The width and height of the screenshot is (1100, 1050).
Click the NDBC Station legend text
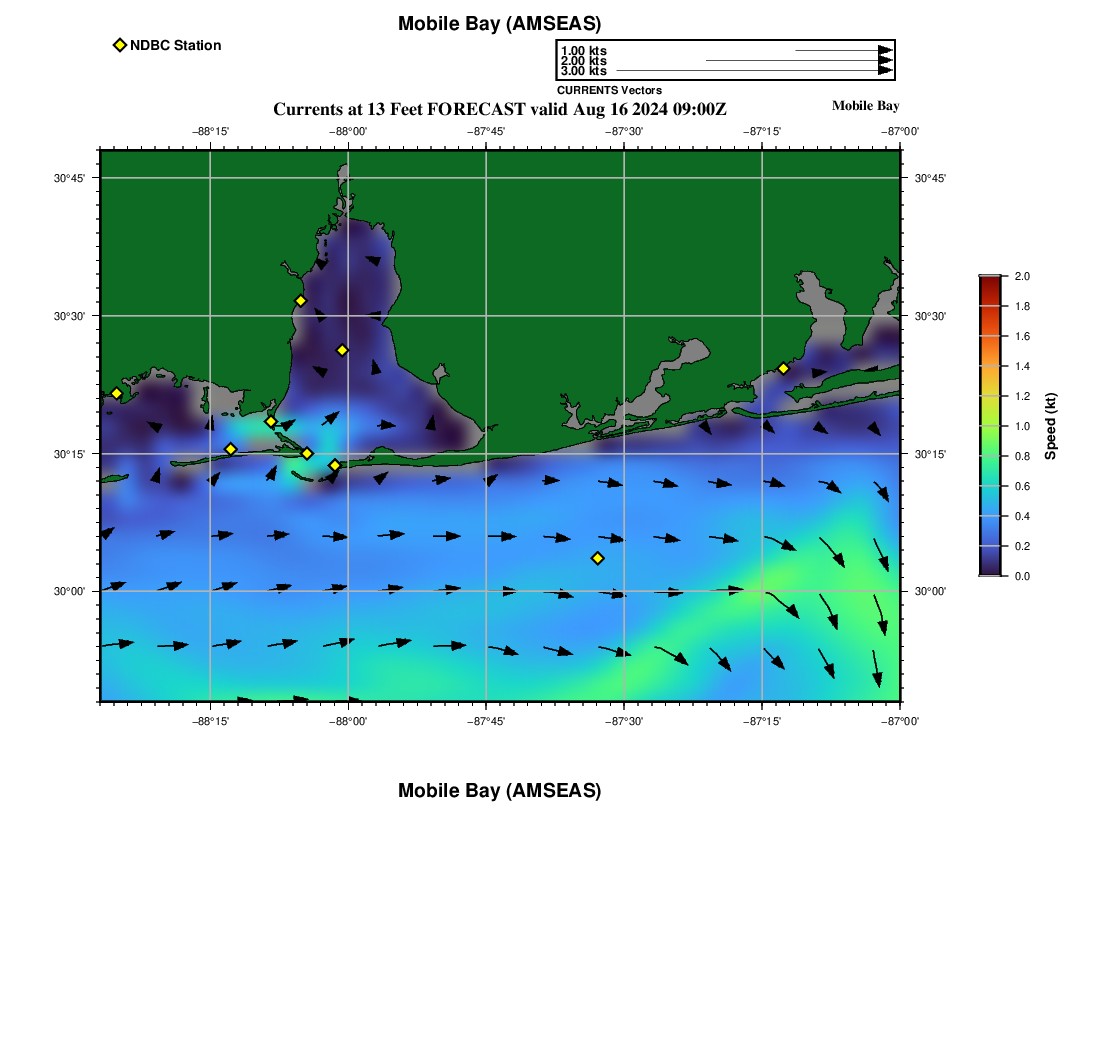[175, 45]
